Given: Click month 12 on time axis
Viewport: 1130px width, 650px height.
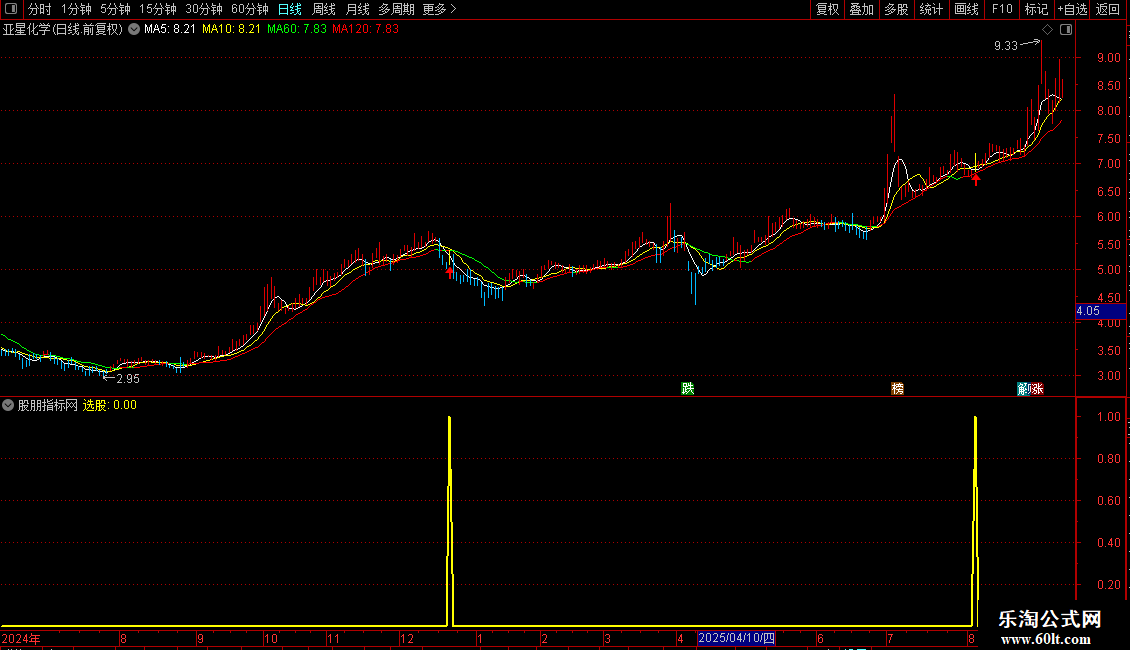Looking at the screenshot, I should pyautogui.click(x=407, y=638).
